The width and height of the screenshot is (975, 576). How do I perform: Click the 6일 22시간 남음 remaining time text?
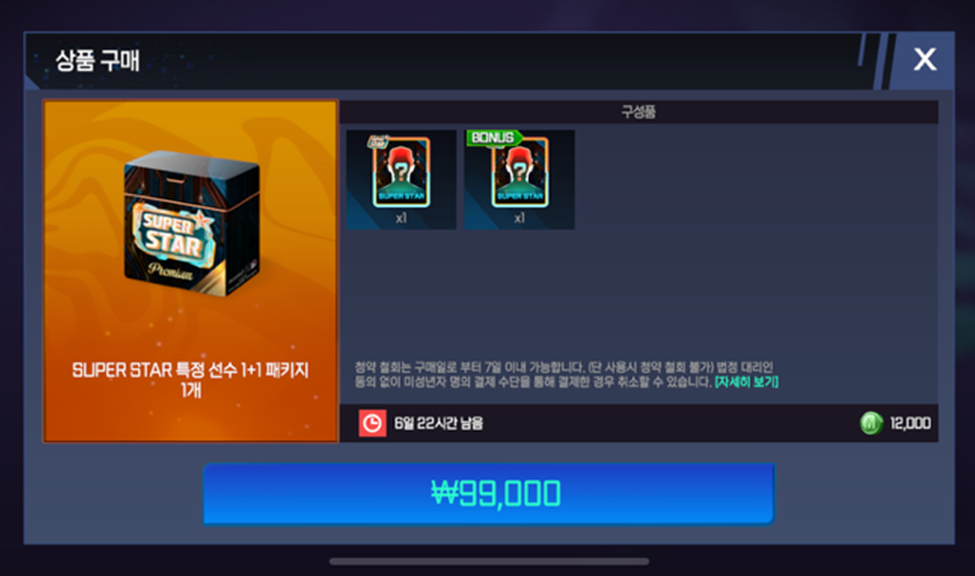coord(438,424)
